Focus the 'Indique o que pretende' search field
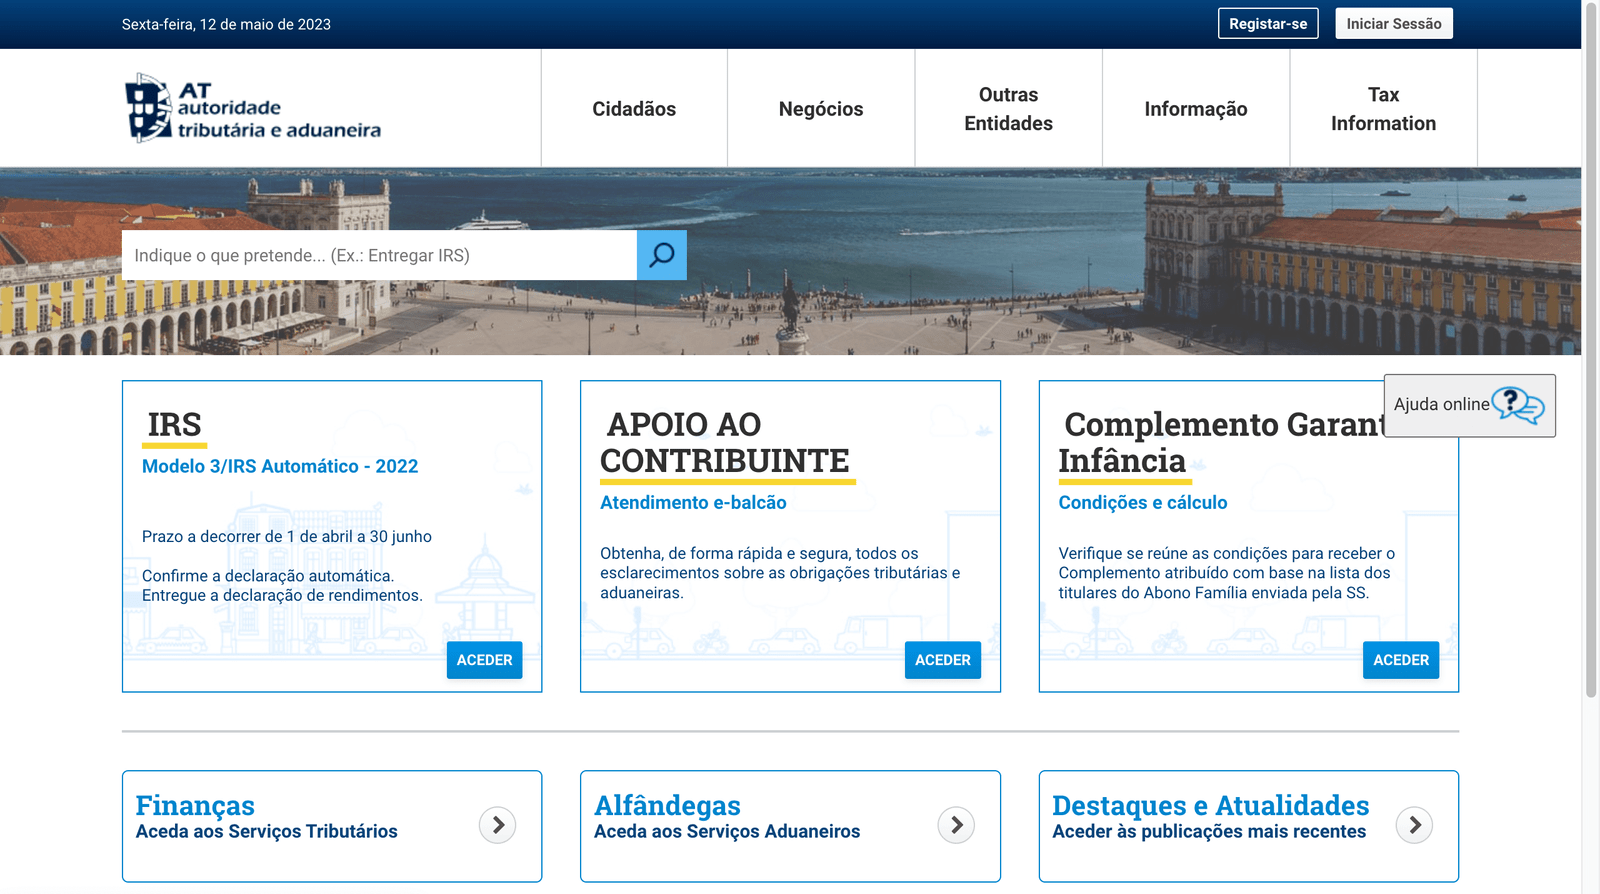Viewport: 1600px width, 894px height. [379, 255]
